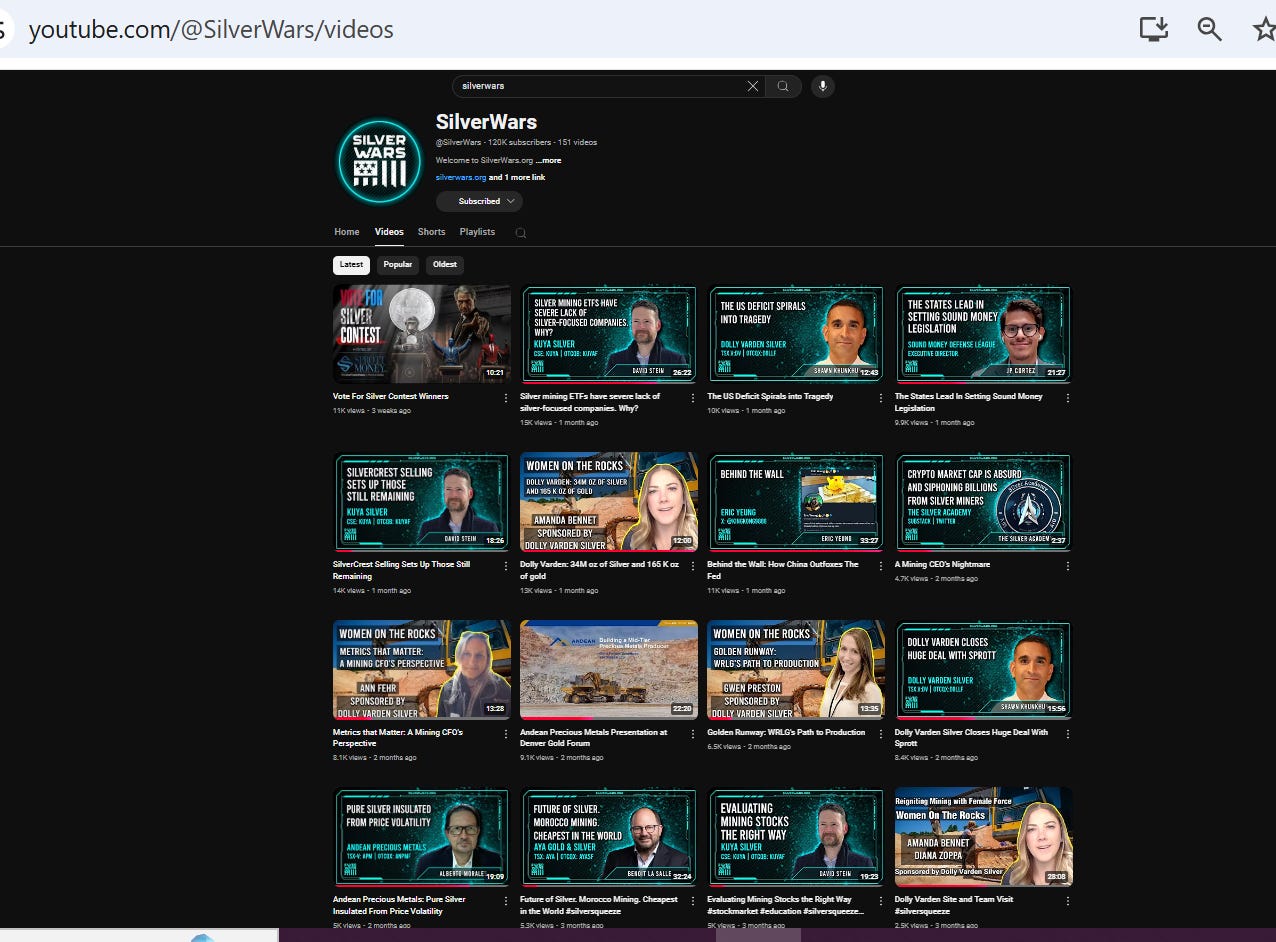Open title Golden Runway: WRLG's Path to Production
The height and width of the screenshot is (942, 1276).
[x=786, y=732]
